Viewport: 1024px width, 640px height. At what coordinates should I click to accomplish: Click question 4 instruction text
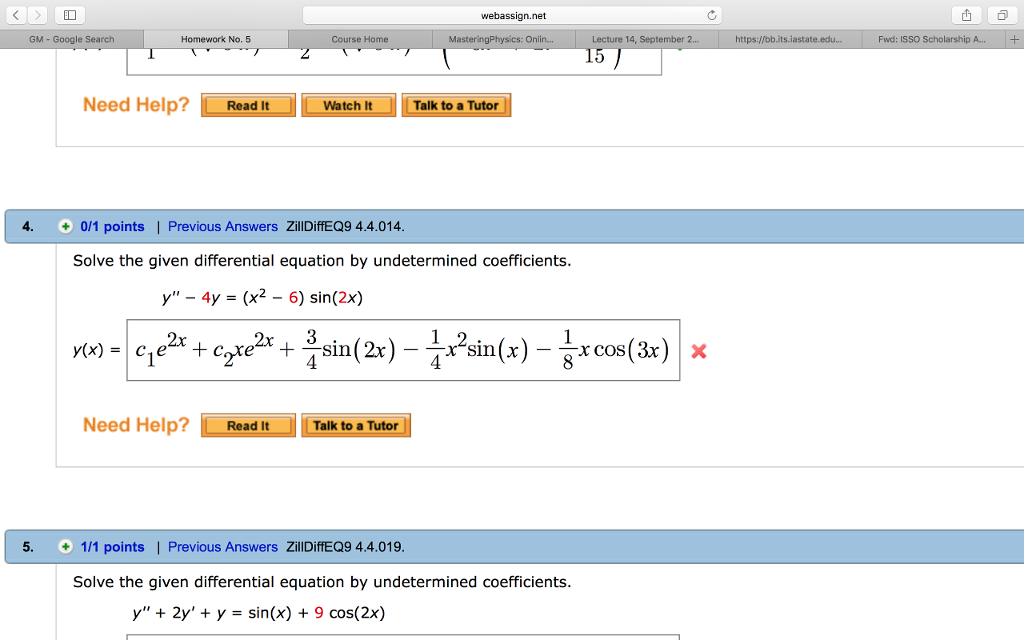[x=322, y=261]
